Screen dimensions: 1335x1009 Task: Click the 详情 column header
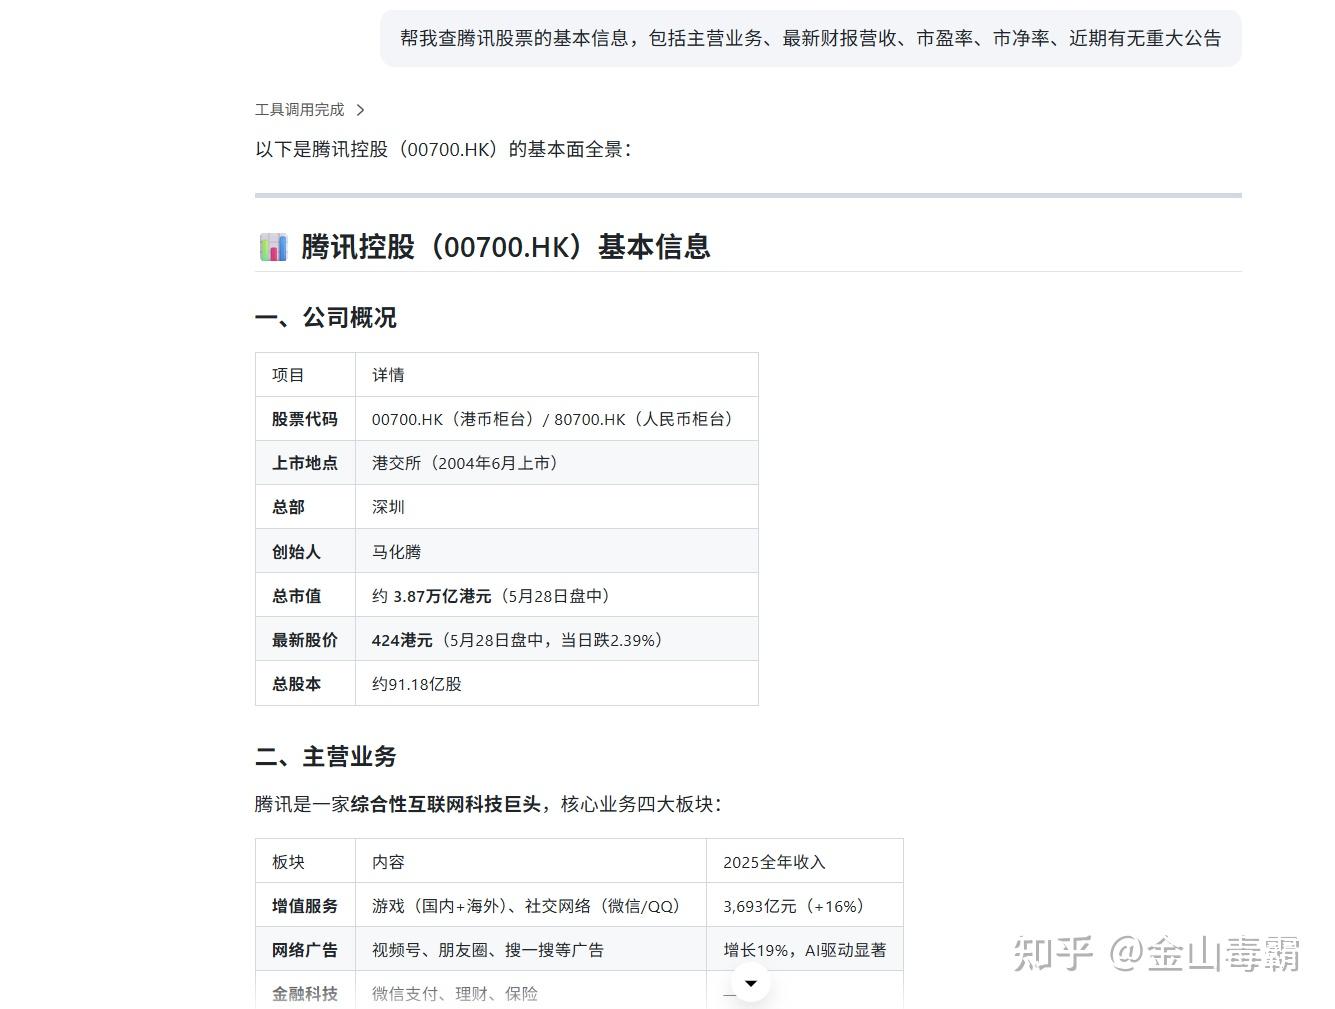coord(557,375)
